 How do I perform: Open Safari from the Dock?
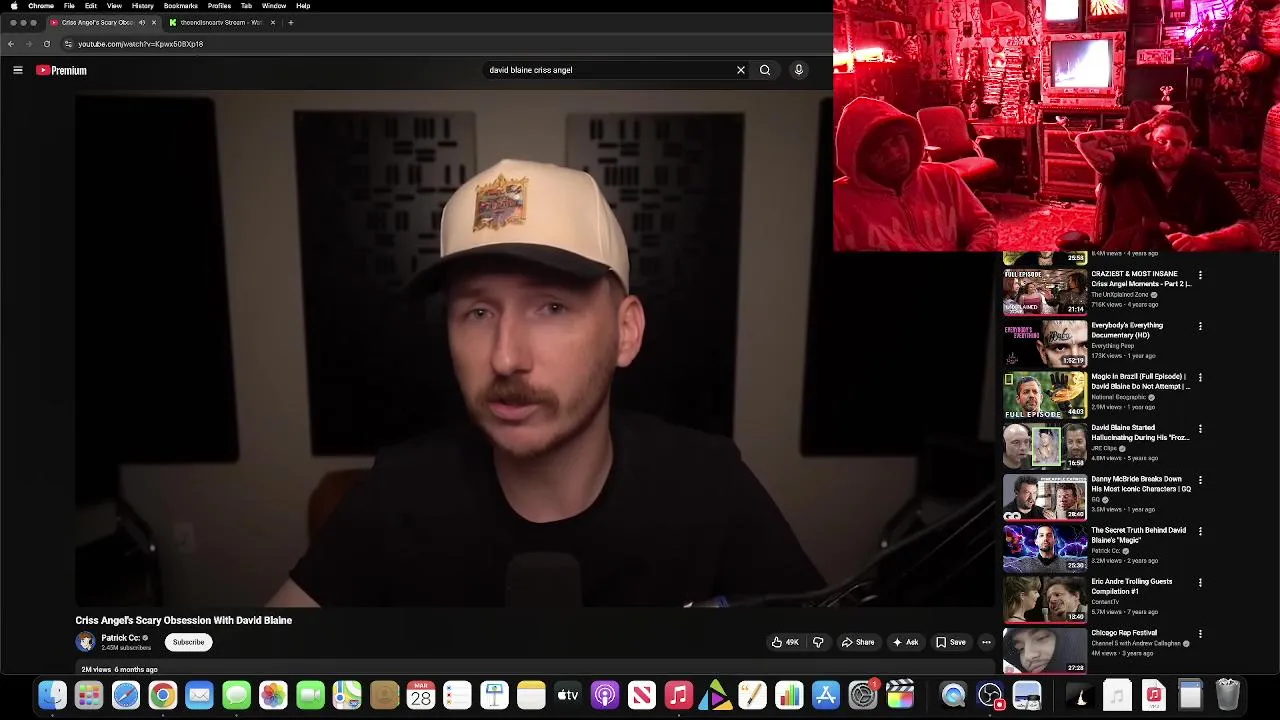[126, 695]
